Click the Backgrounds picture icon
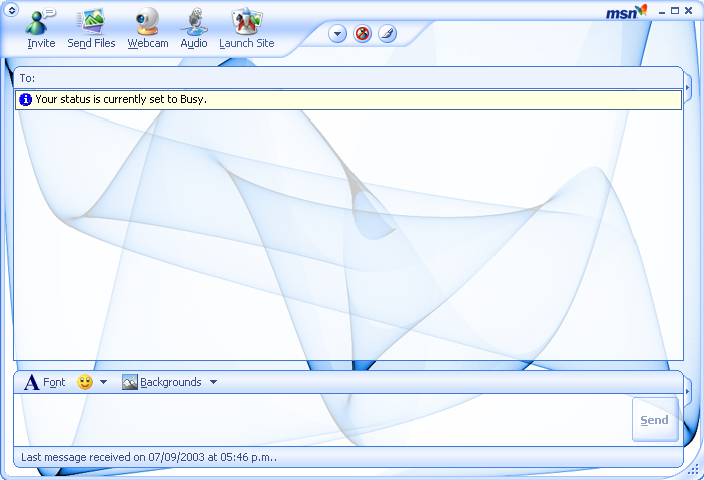Screen dimensions: 704x480 click(x=130, y=382)
